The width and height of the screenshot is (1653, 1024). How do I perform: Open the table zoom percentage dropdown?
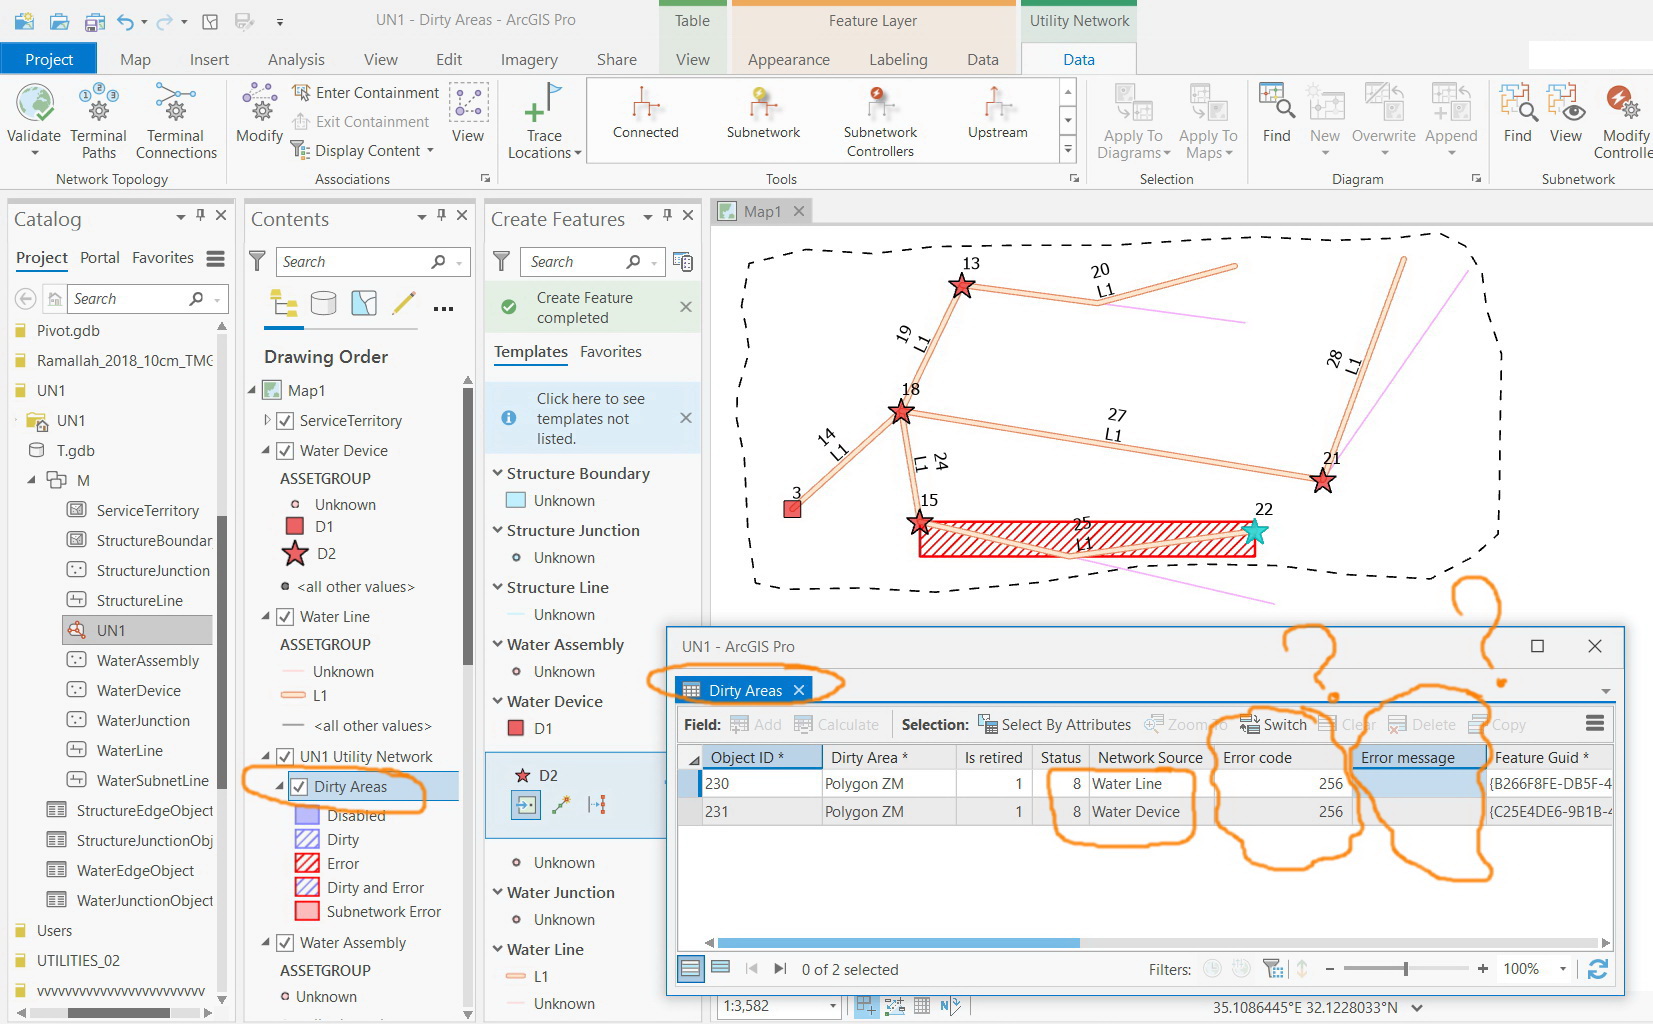1563,969
